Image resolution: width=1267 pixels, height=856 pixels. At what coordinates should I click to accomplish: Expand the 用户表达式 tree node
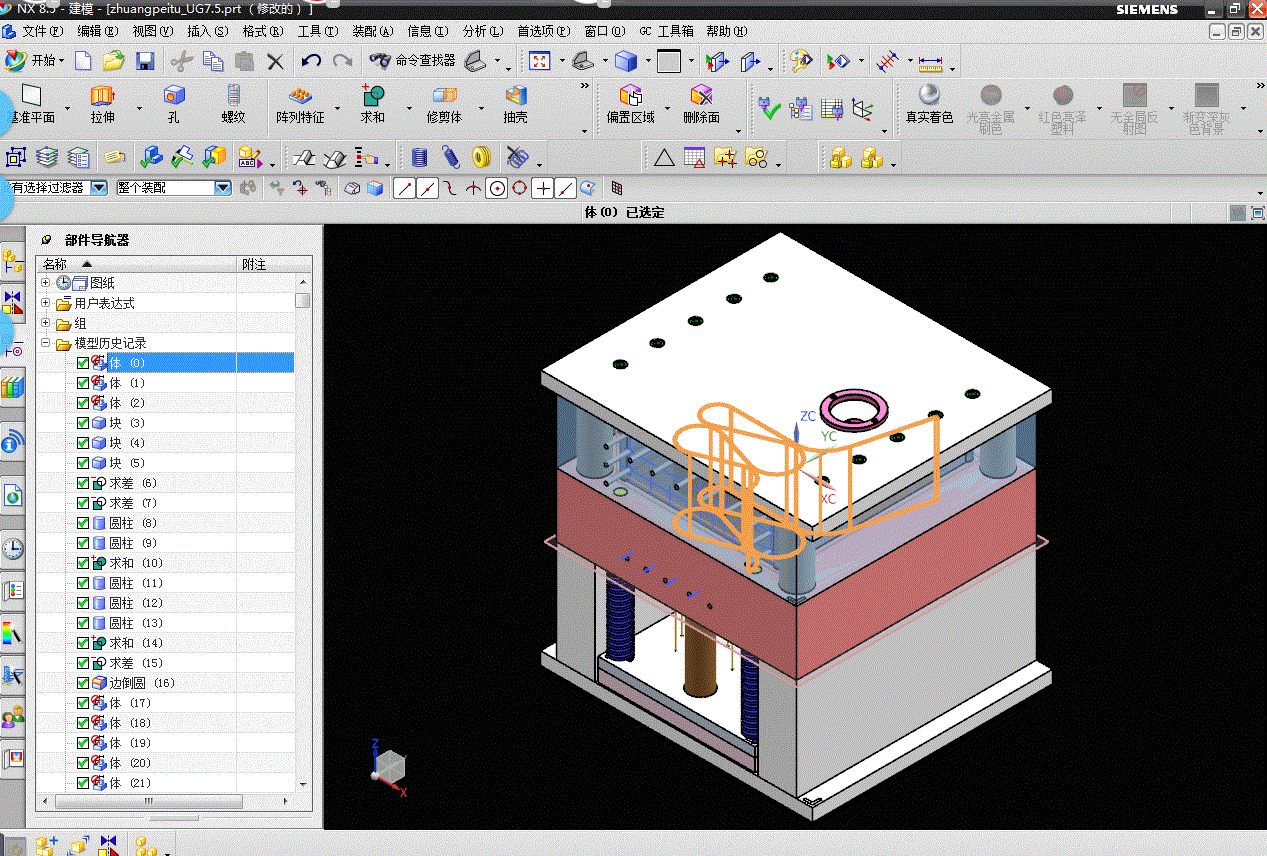pyautogui.click(x=46, y=303)
